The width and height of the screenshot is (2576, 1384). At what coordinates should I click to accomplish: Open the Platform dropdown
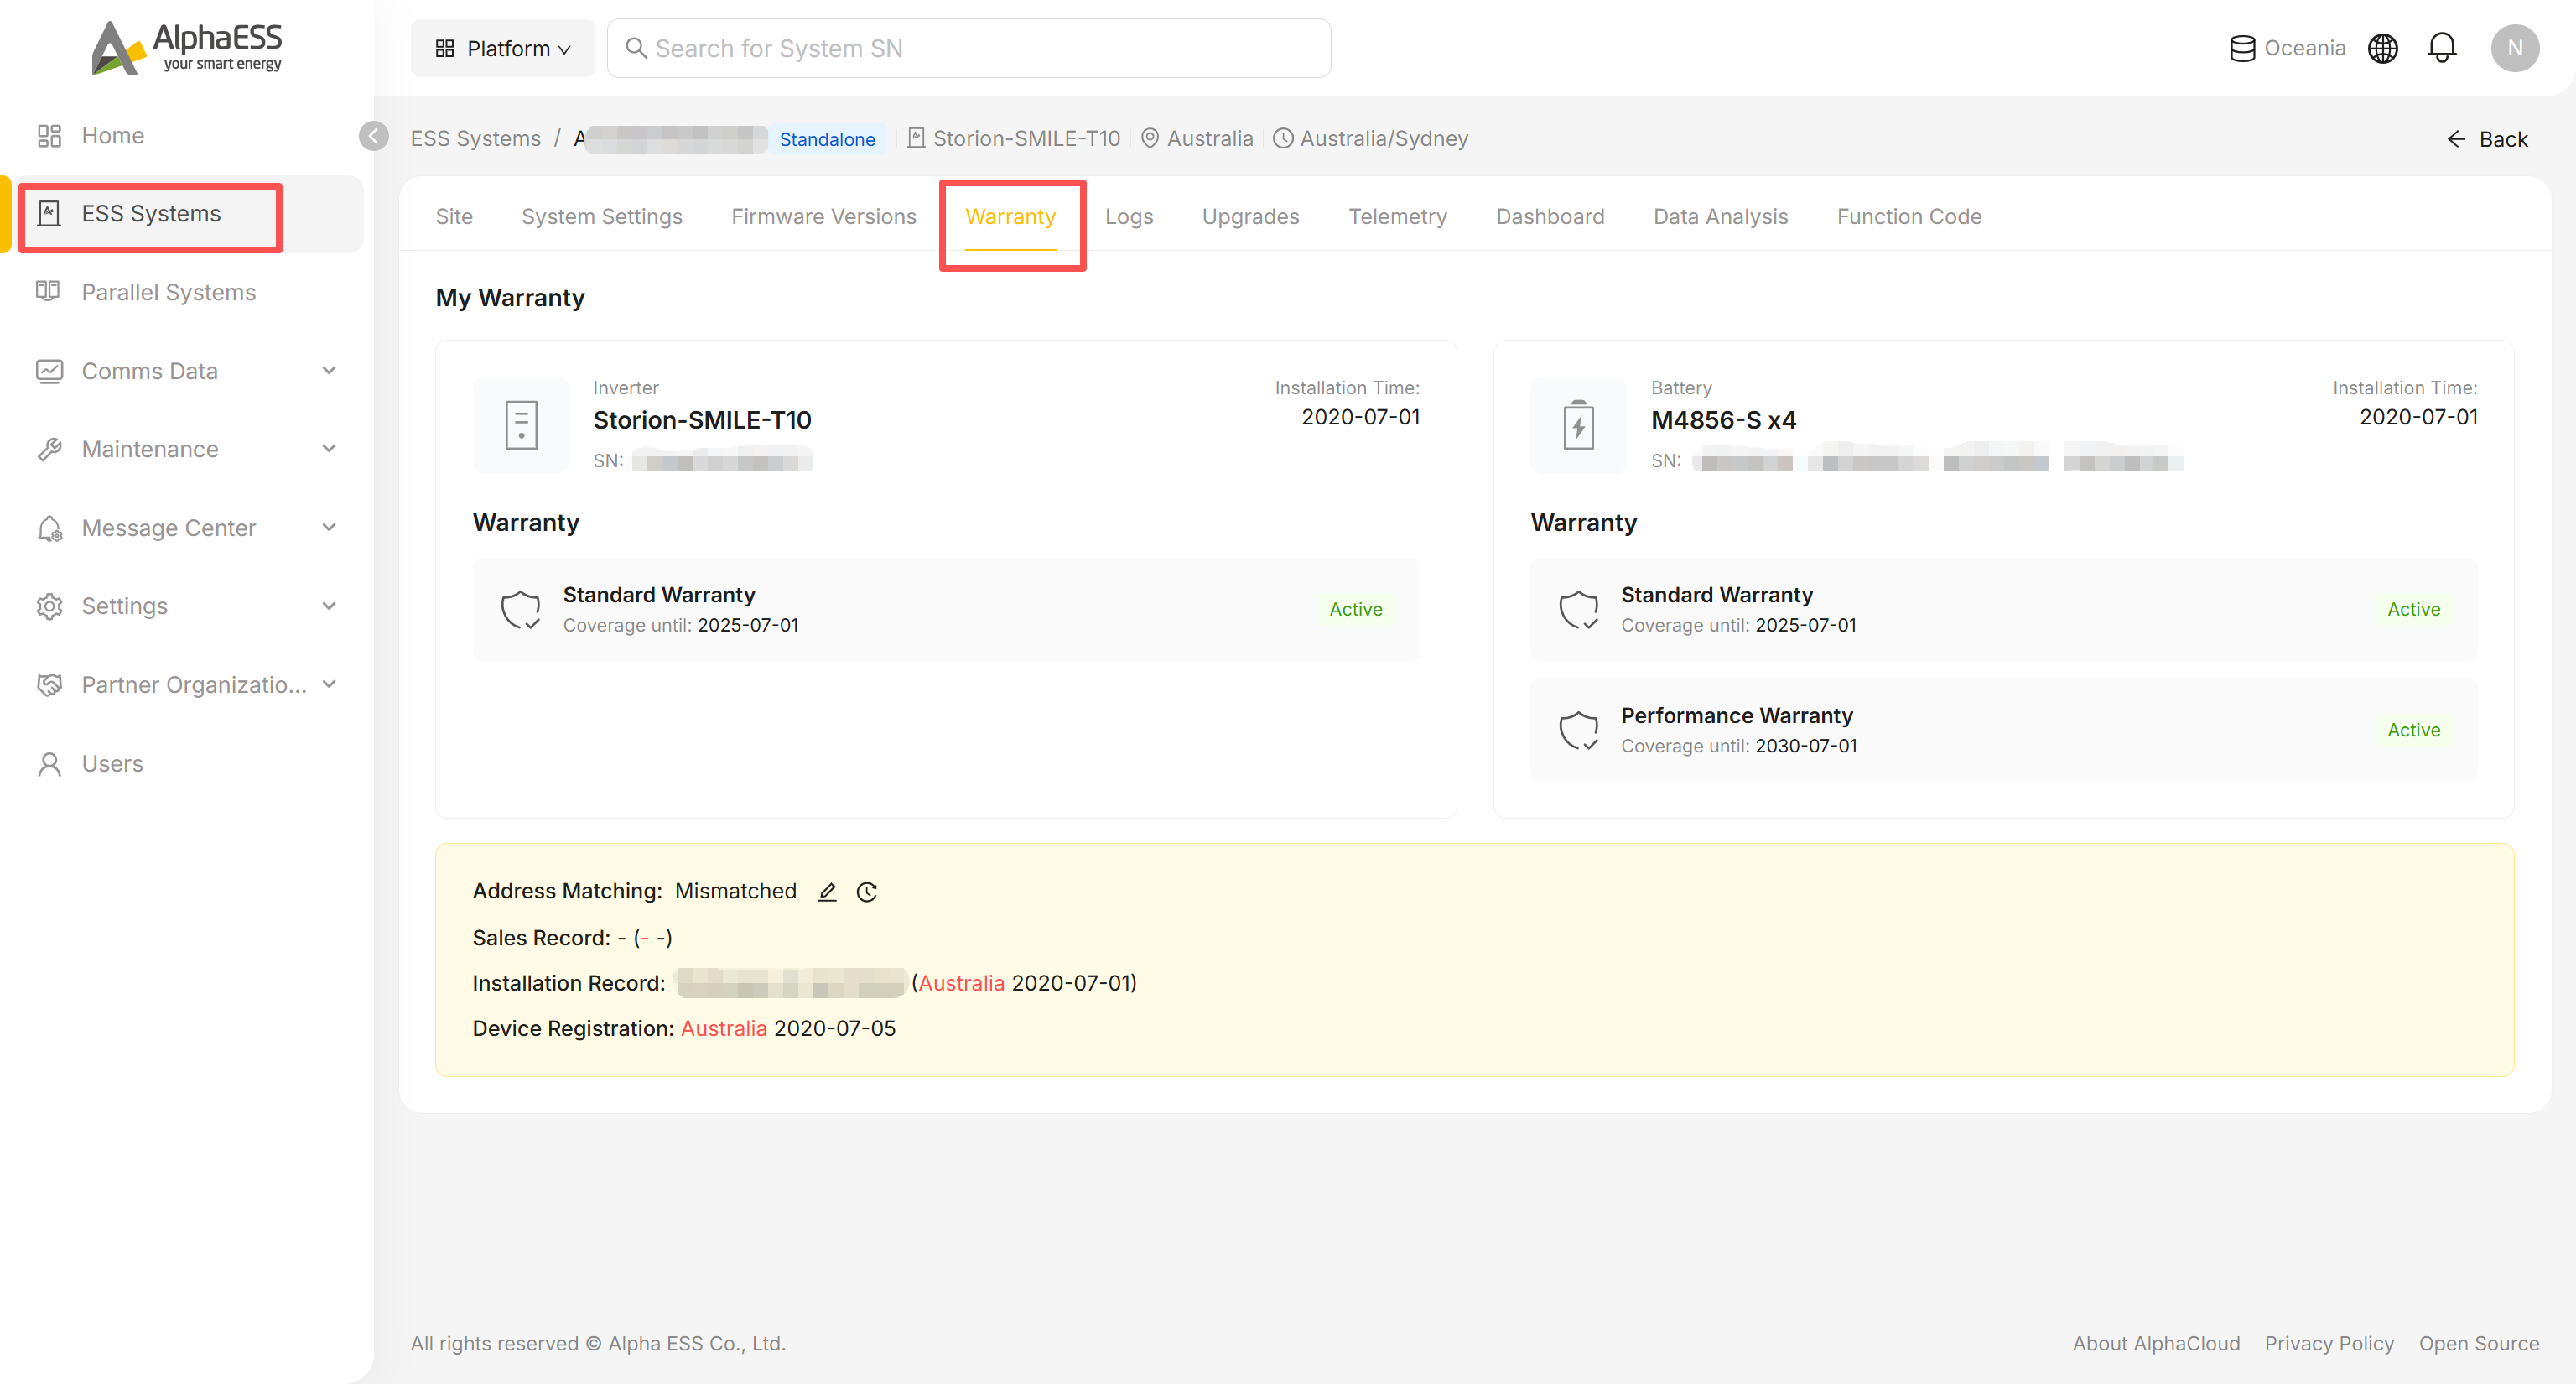(503, 48)
